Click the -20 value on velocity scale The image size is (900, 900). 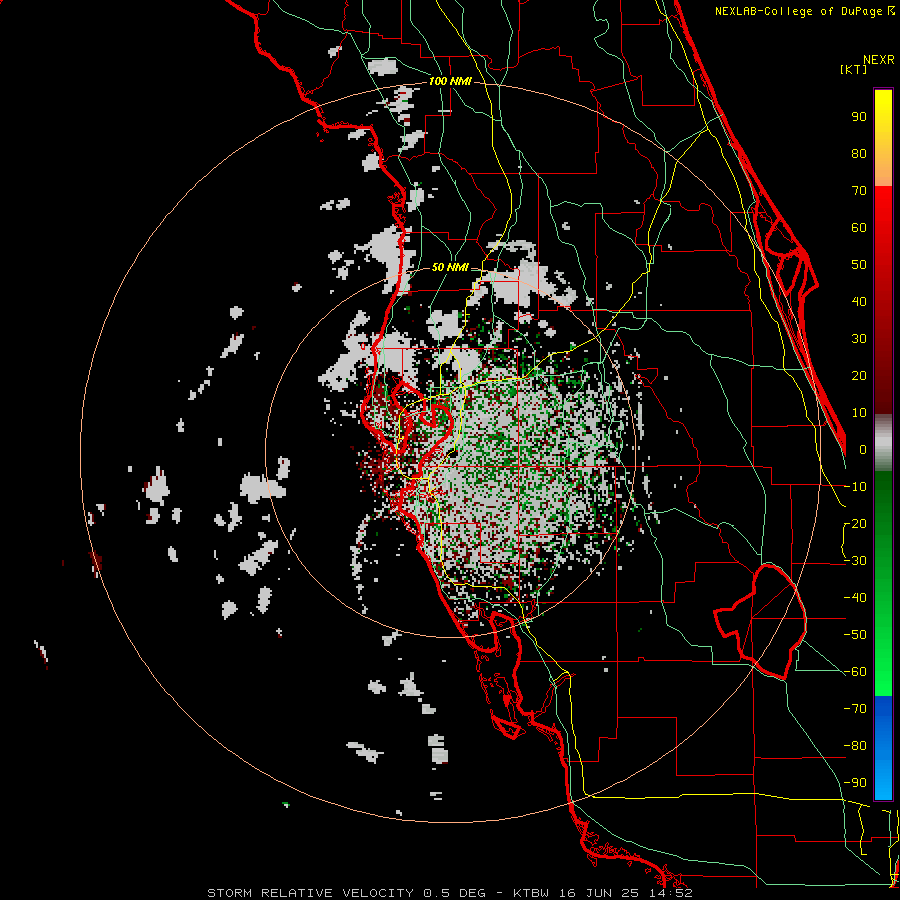[x=855, y=524]
